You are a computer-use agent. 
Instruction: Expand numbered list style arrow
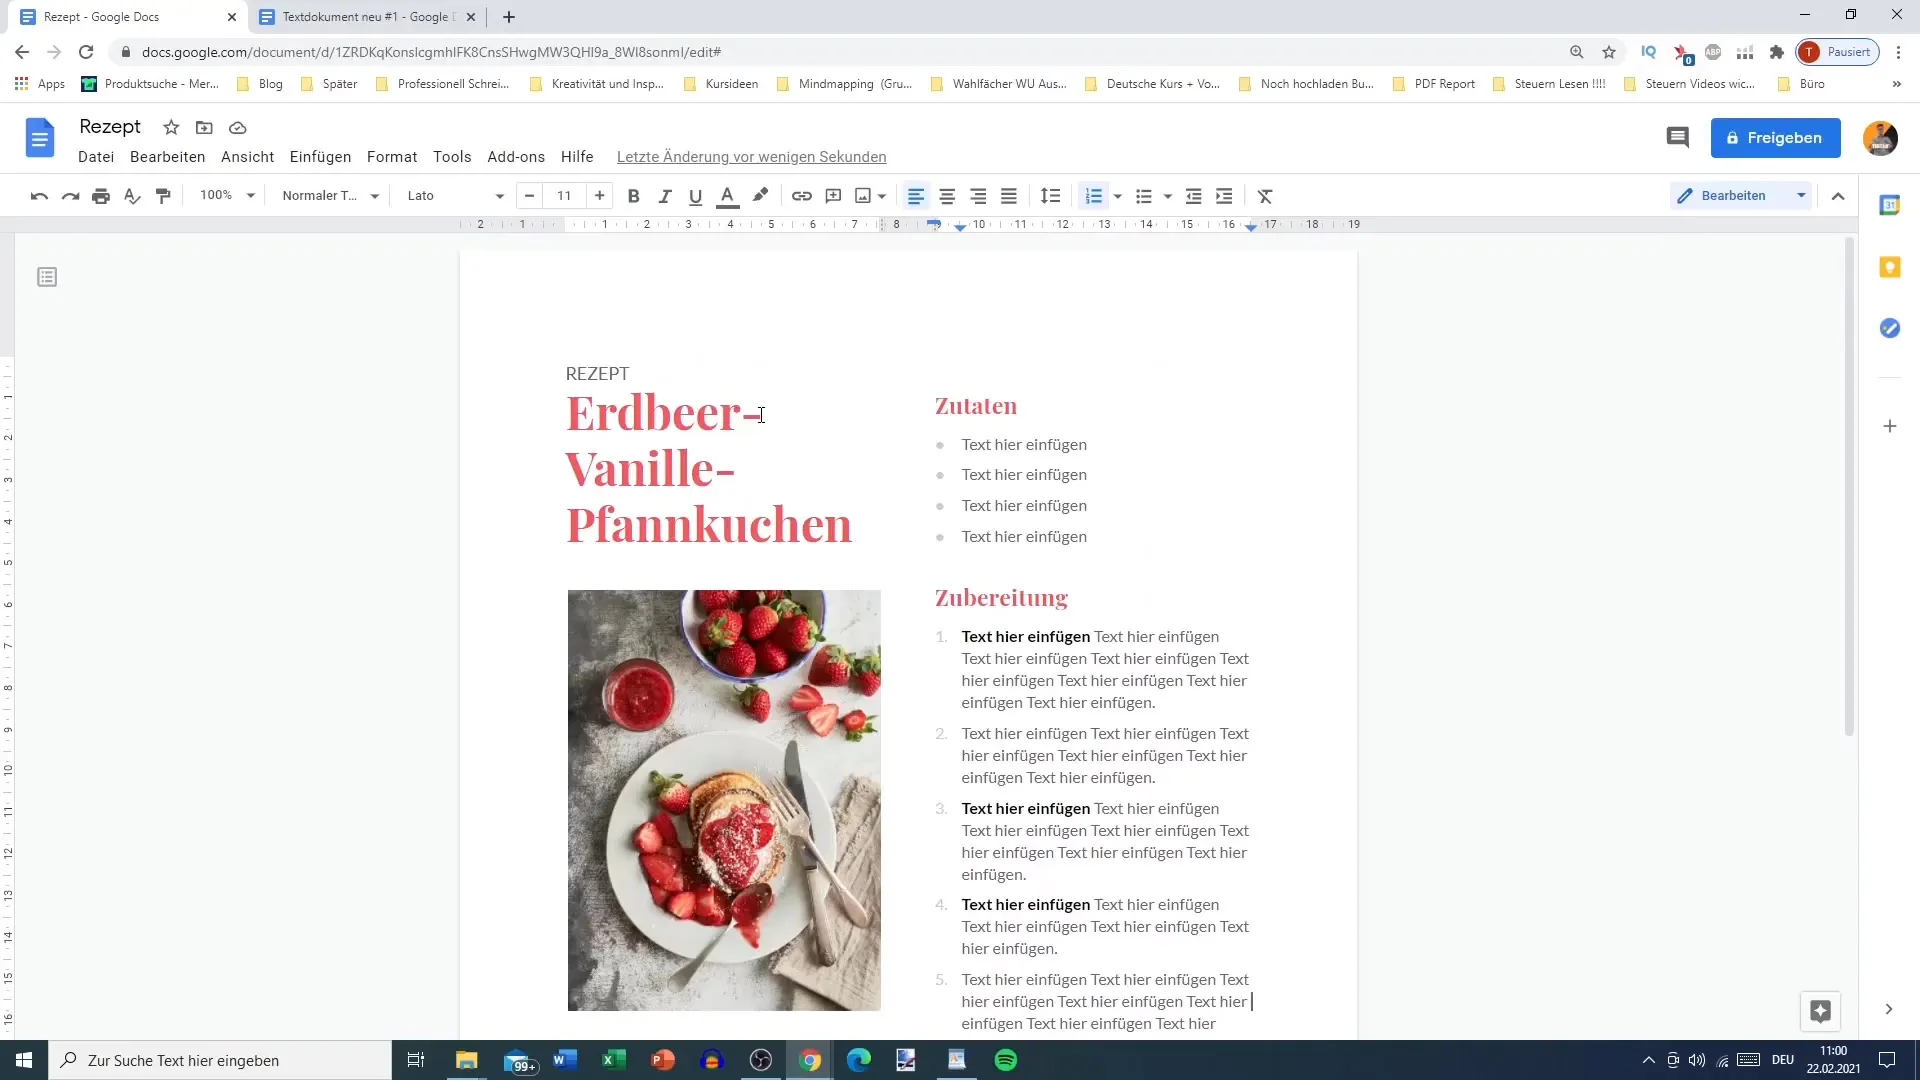coord(1117,196)
